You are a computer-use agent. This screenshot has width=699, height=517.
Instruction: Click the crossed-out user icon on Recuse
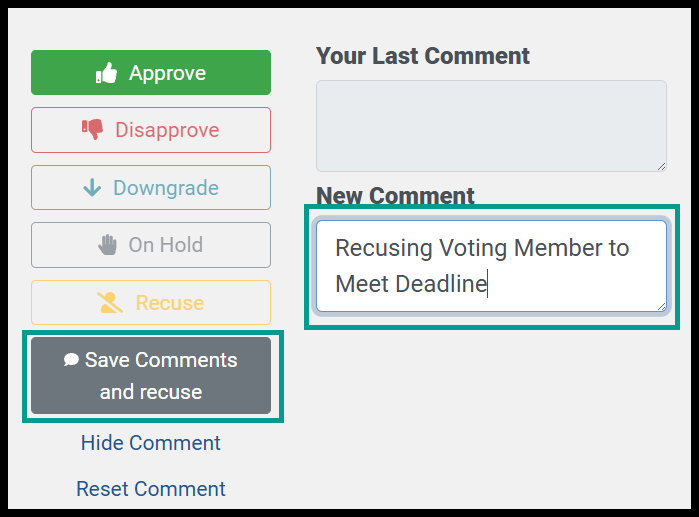(x=110, y=303)
